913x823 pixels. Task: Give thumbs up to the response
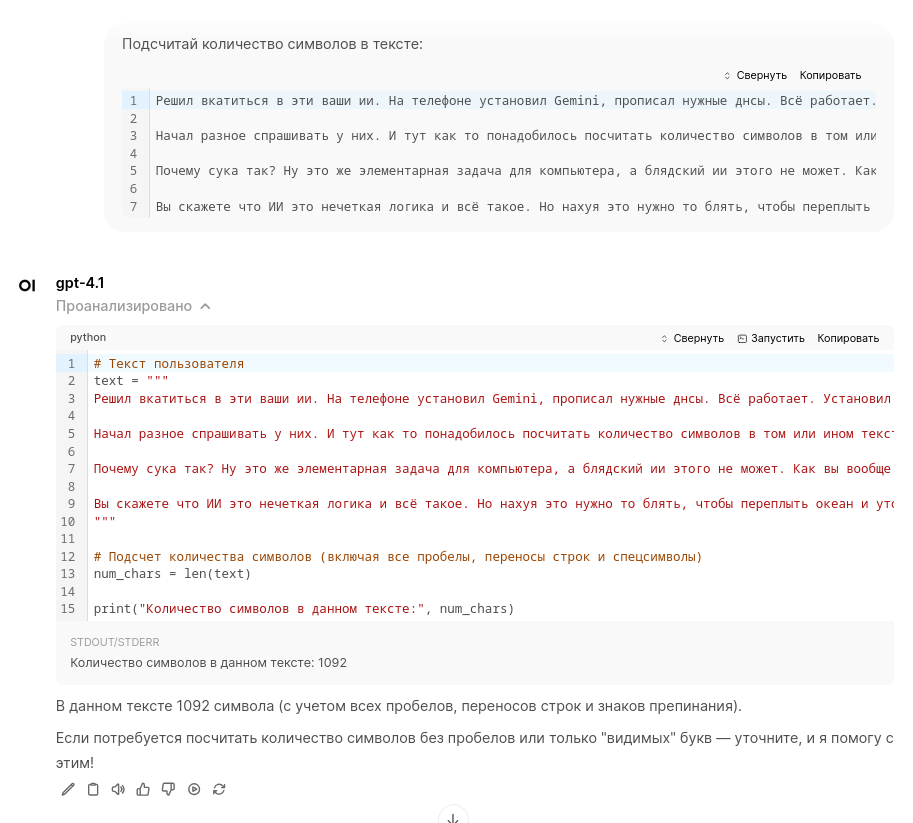pyautogui.click(x=143, y=789)
